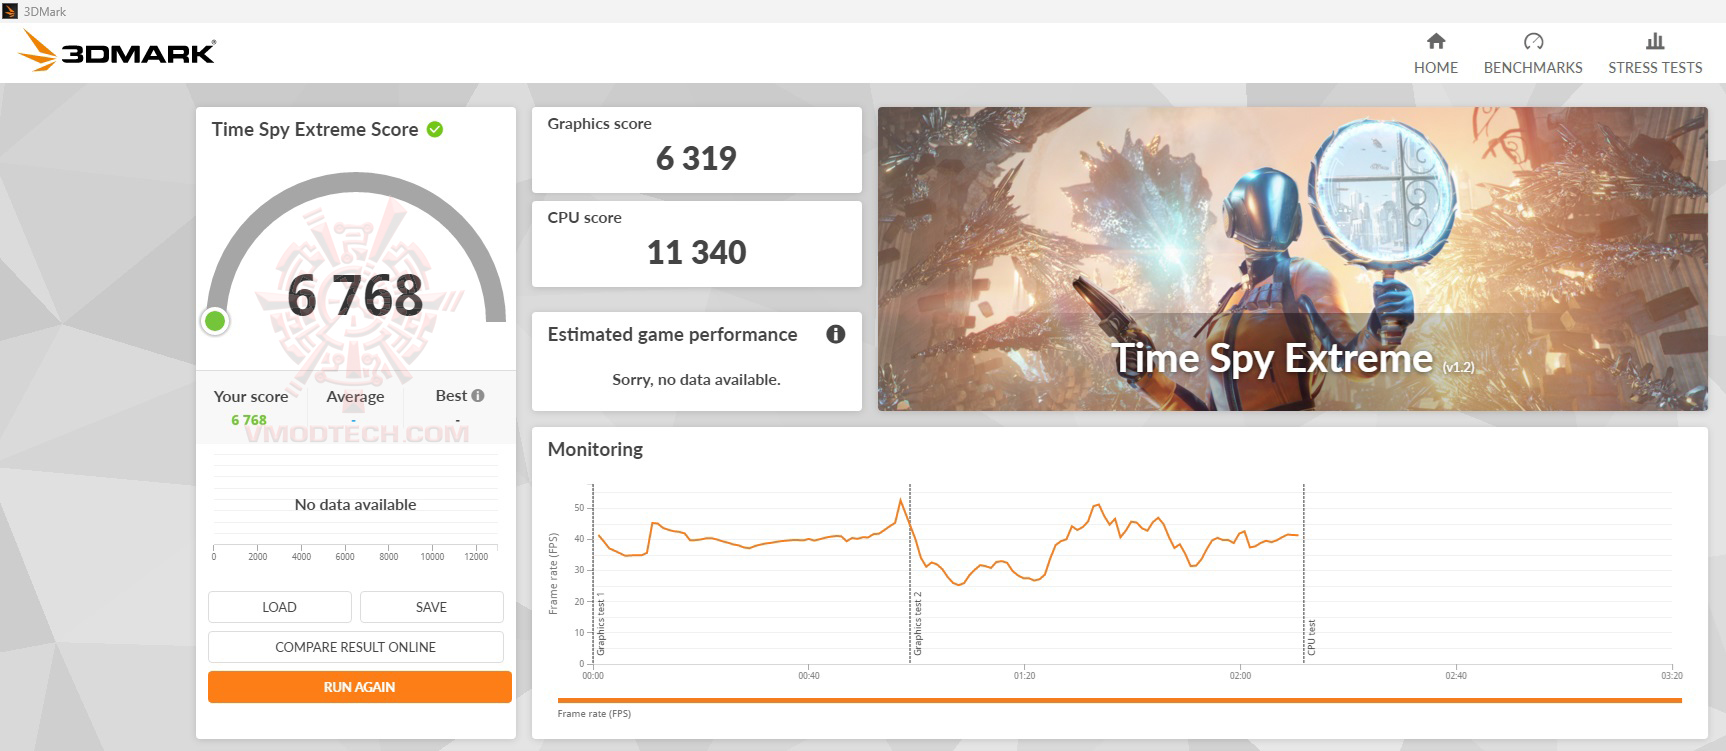
Task: Click the 12000 label on score axis
Action: point(476,557)
